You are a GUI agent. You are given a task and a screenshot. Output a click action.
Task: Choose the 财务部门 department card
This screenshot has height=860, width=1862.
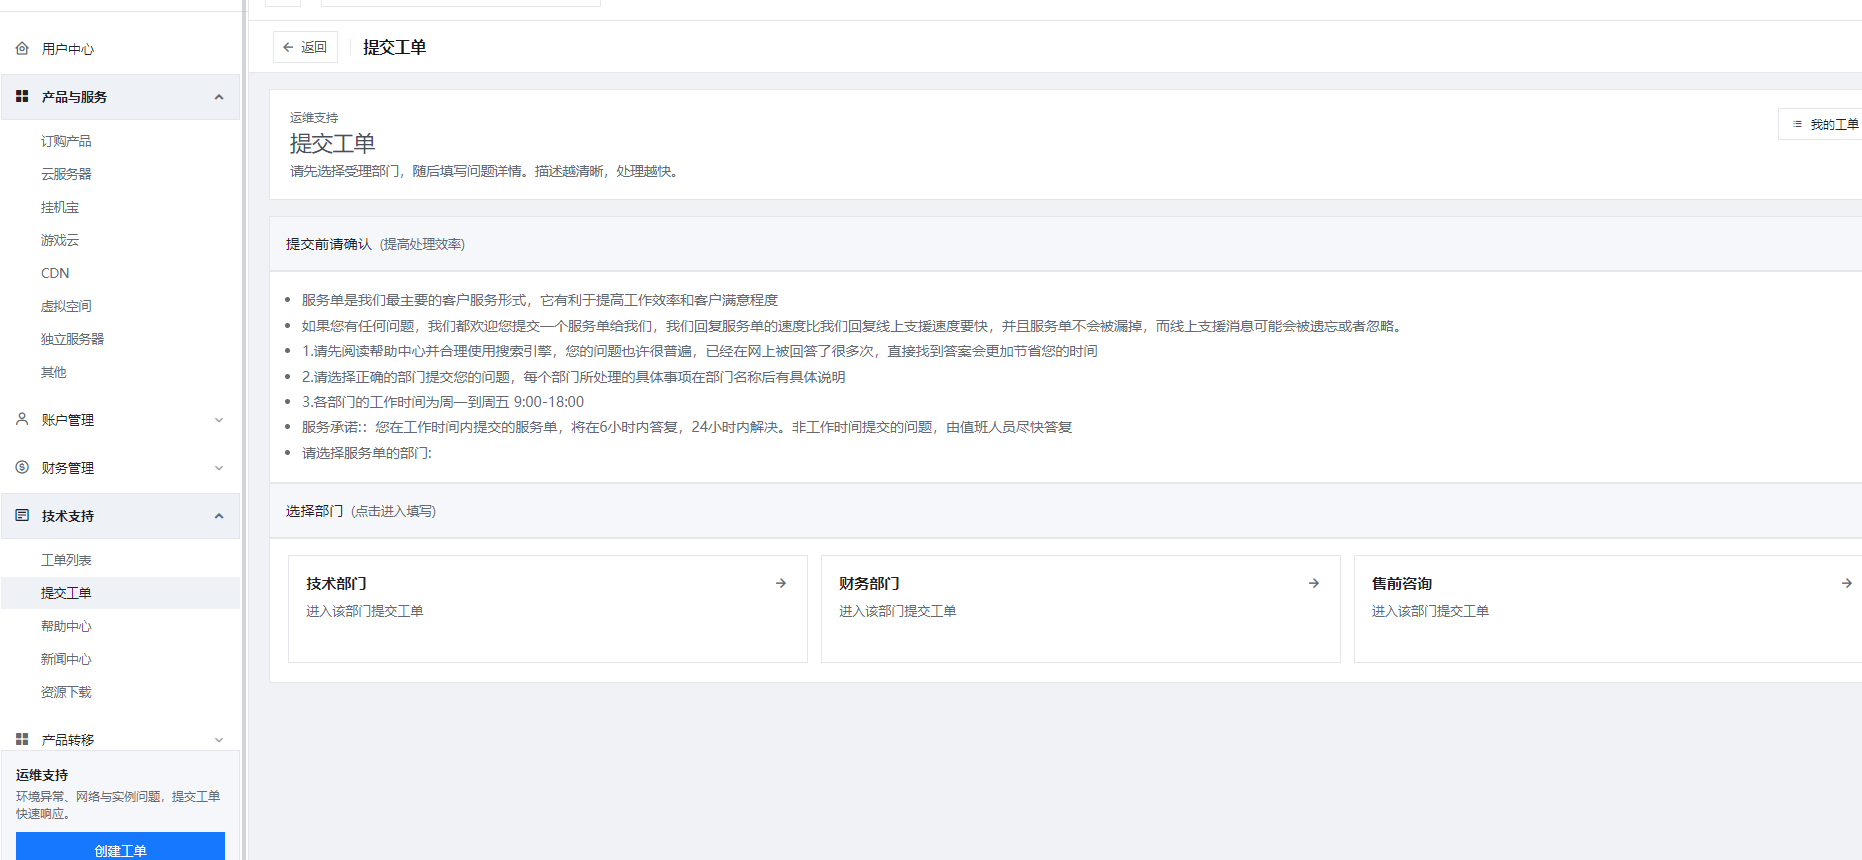(1081, 609)
